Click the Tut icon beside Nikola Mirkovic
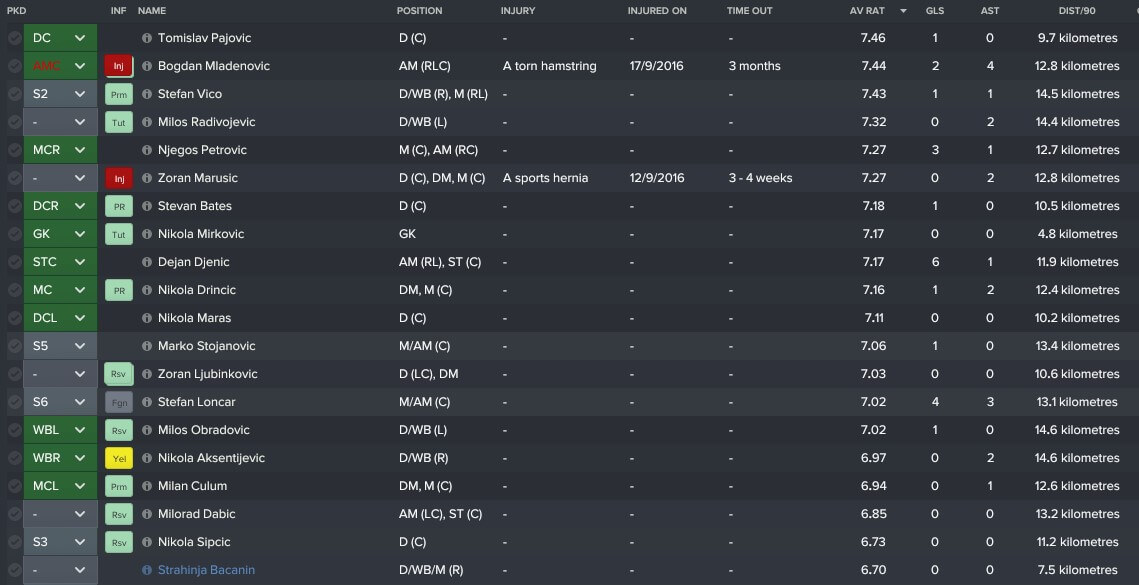This screenshot has width=1139, height=585. click(x=118, y=234)
